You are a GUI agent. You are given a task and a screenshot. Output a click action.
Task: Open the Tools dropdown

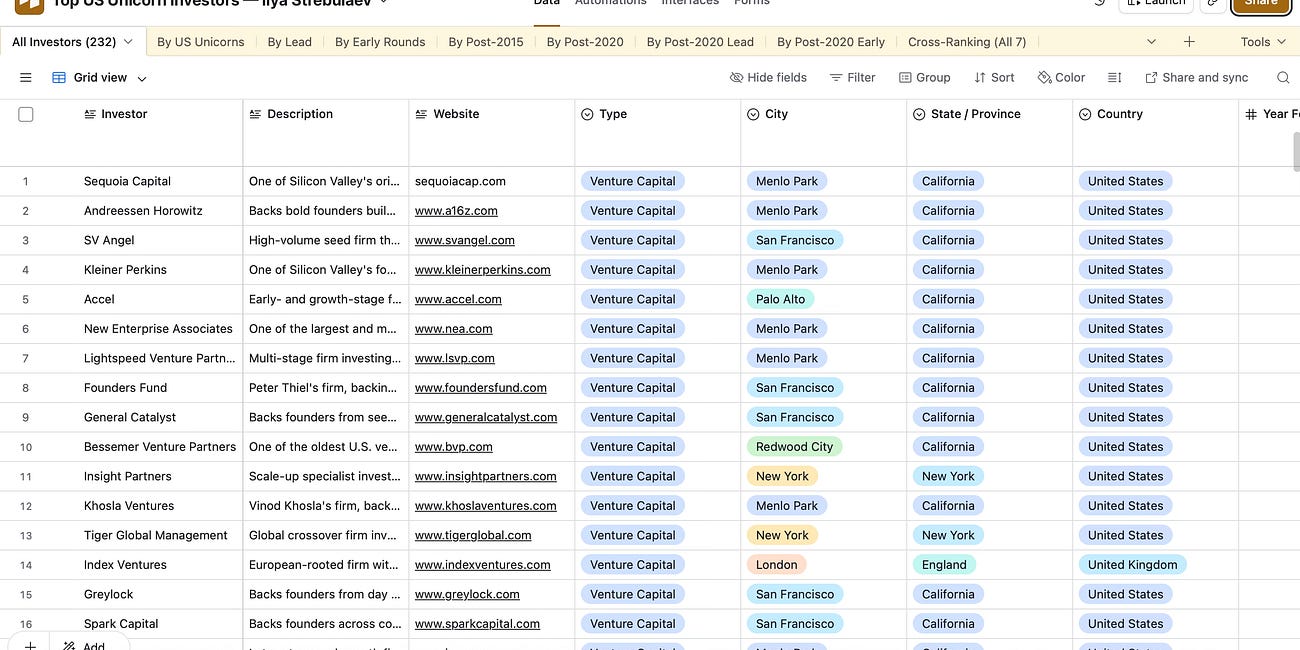(x=1263, y=42)
